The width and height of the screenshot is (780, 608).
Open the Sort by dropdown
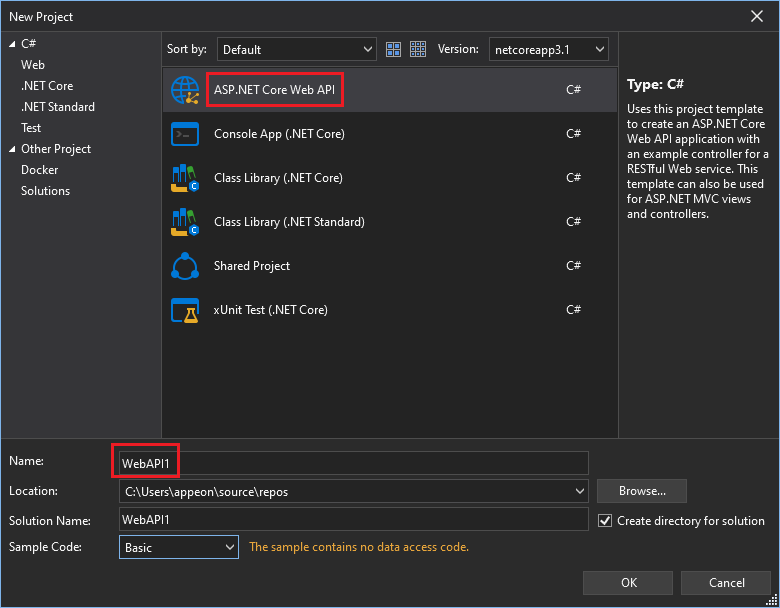point(296,49)
